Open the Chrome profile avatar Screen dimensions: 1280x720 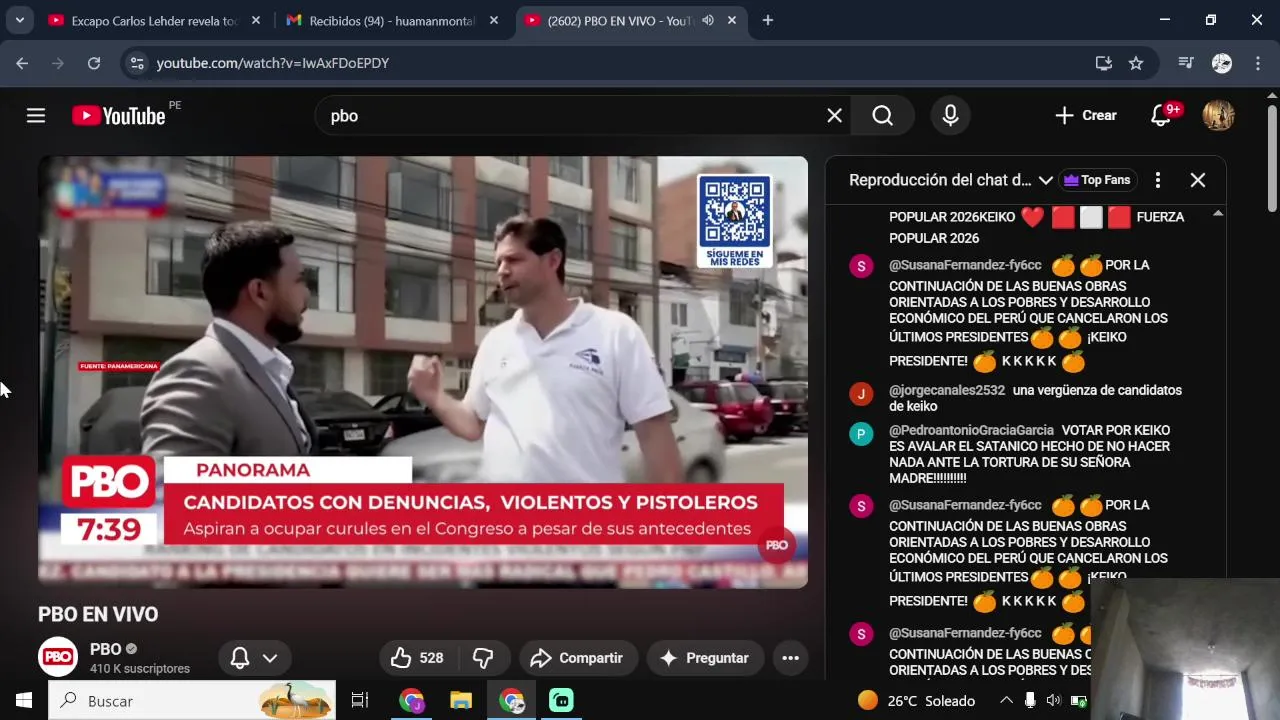pos(1222,63)
